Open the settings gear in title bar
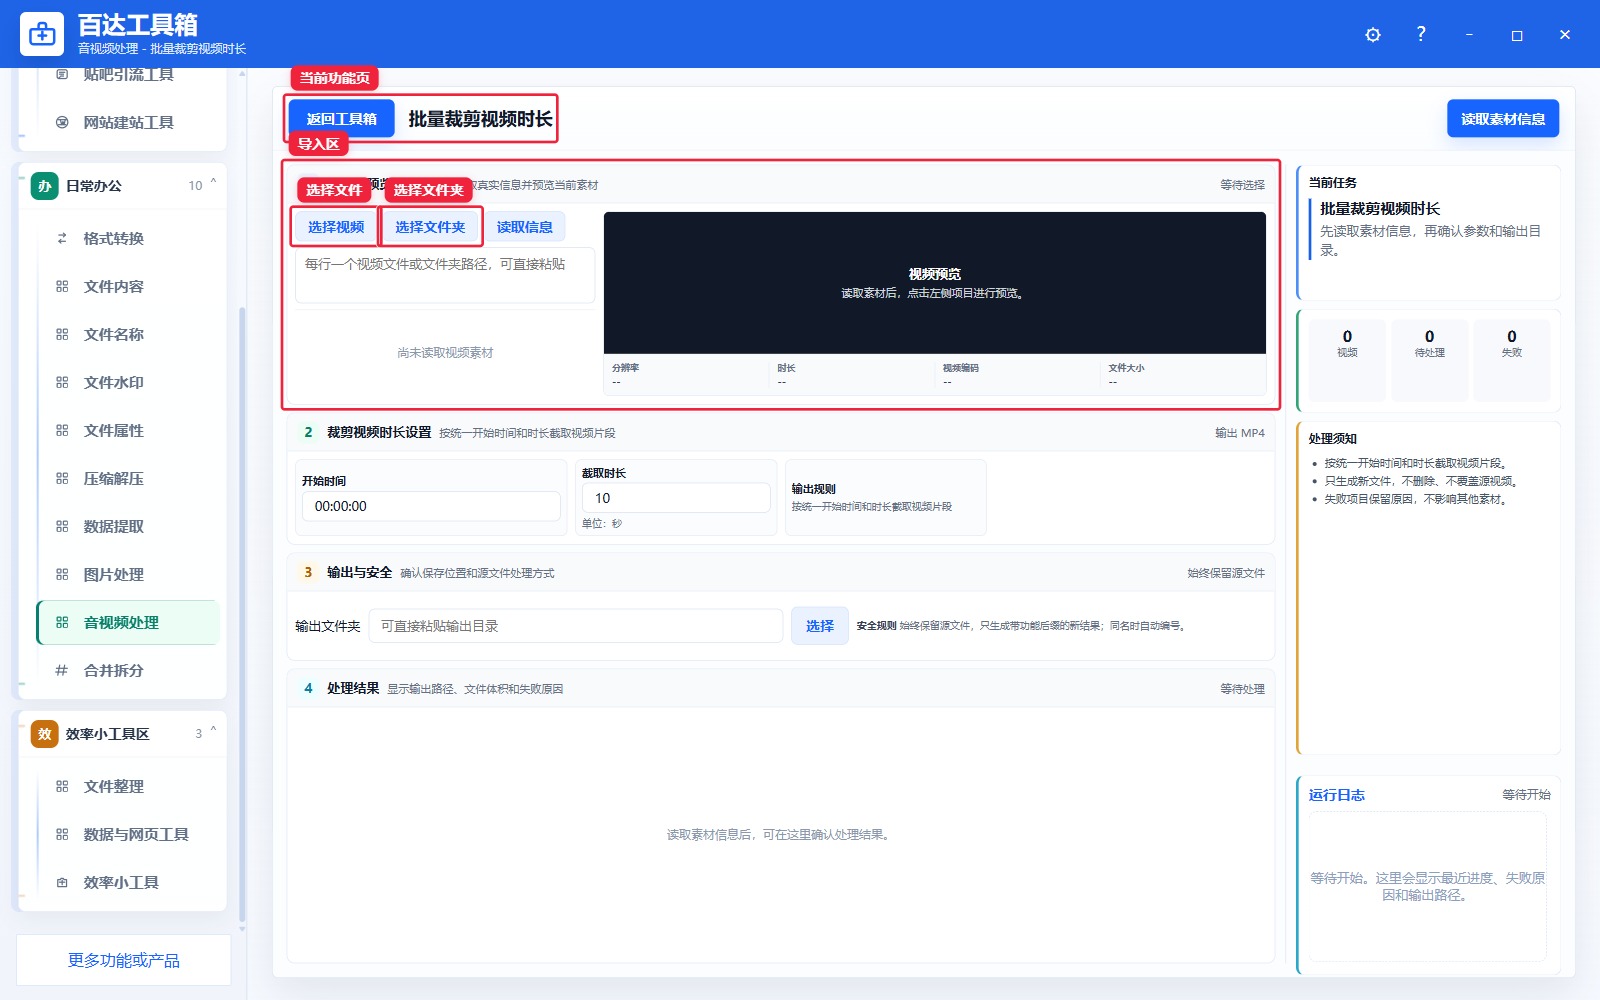The image size is (1600, 1000). (1373, 35)
